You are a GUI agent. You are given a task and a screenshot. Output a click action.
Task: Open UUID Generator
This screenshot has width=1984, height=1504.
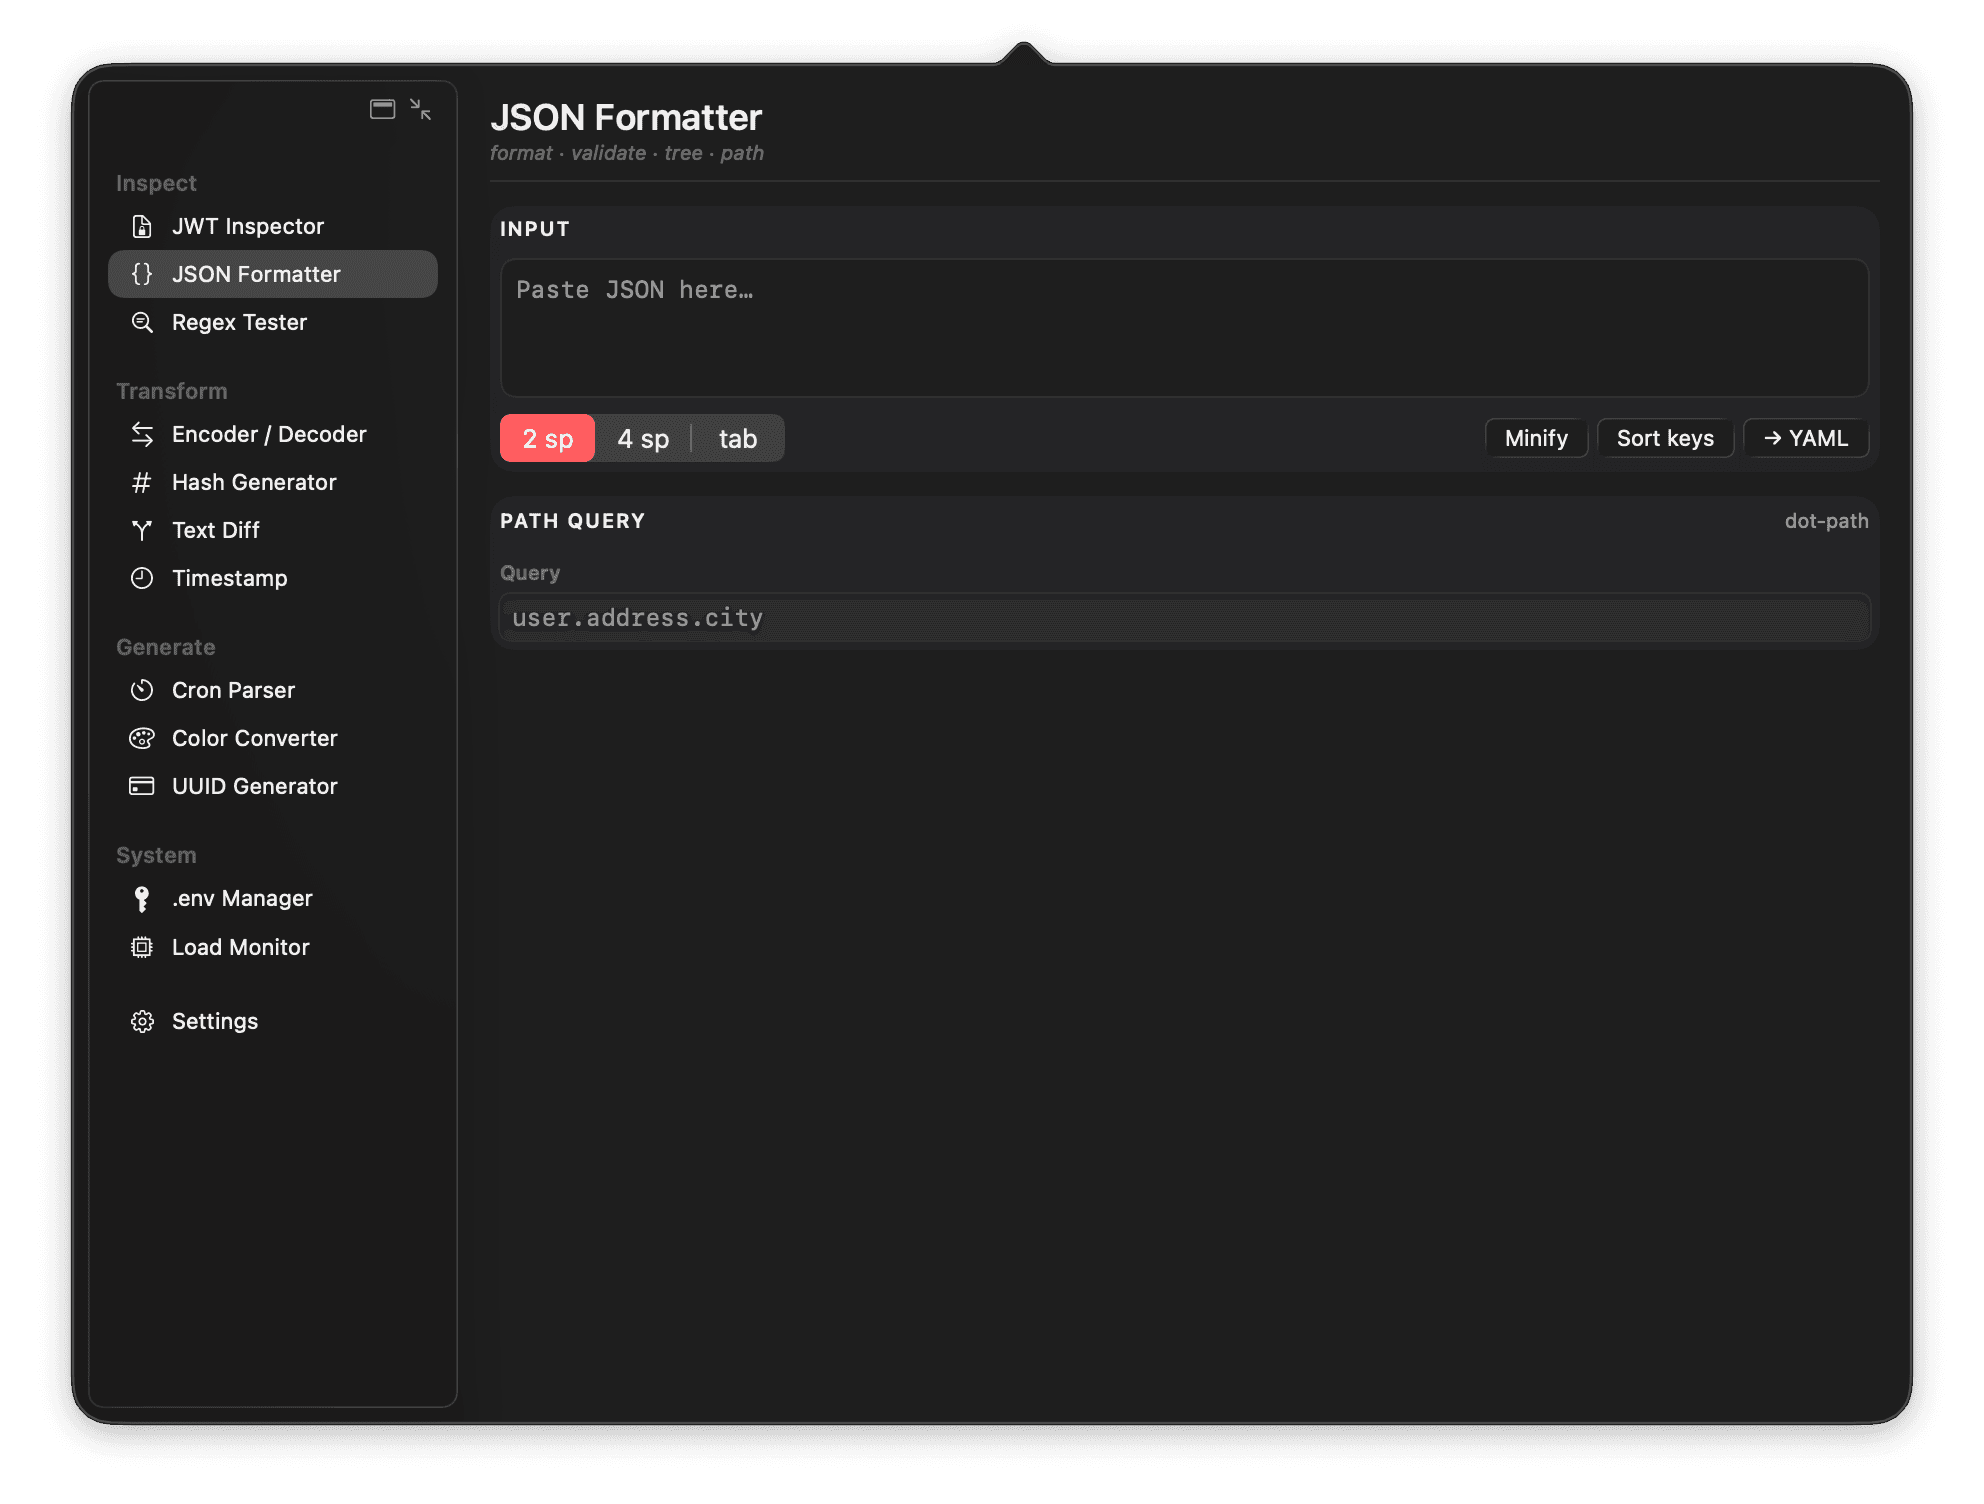pyautogui.click(x=273, y=786)
